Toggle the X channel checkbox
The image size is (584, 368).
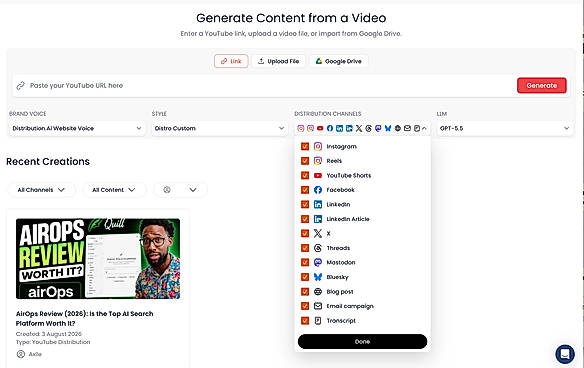click(305, 234)
